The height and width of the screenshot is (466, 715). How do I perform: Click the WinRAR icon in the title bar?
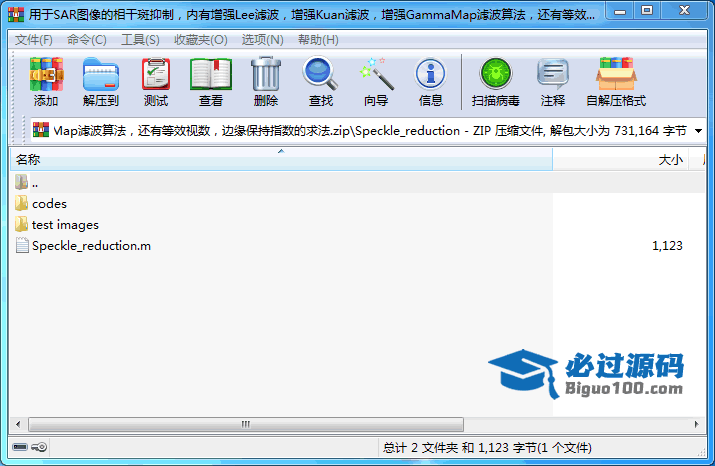(16, 15)
